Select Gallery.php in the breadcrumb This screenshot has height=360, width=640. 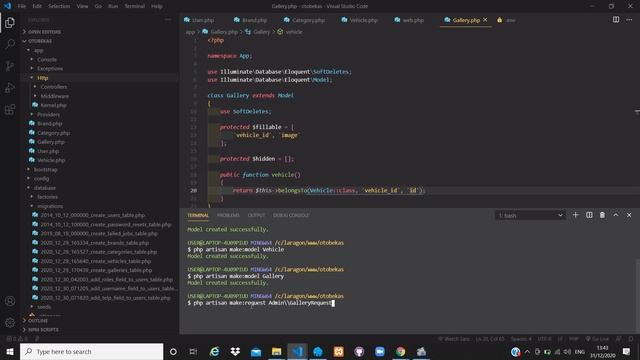pyautogui.click(x=224, y=32)
